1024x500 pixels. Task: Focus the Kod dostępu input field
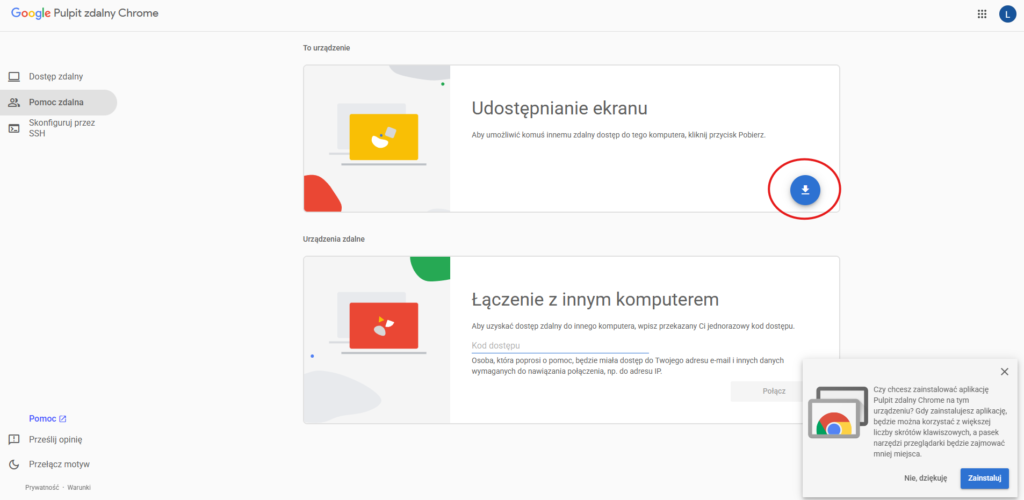pyautogui.click(x=560, y=345)
